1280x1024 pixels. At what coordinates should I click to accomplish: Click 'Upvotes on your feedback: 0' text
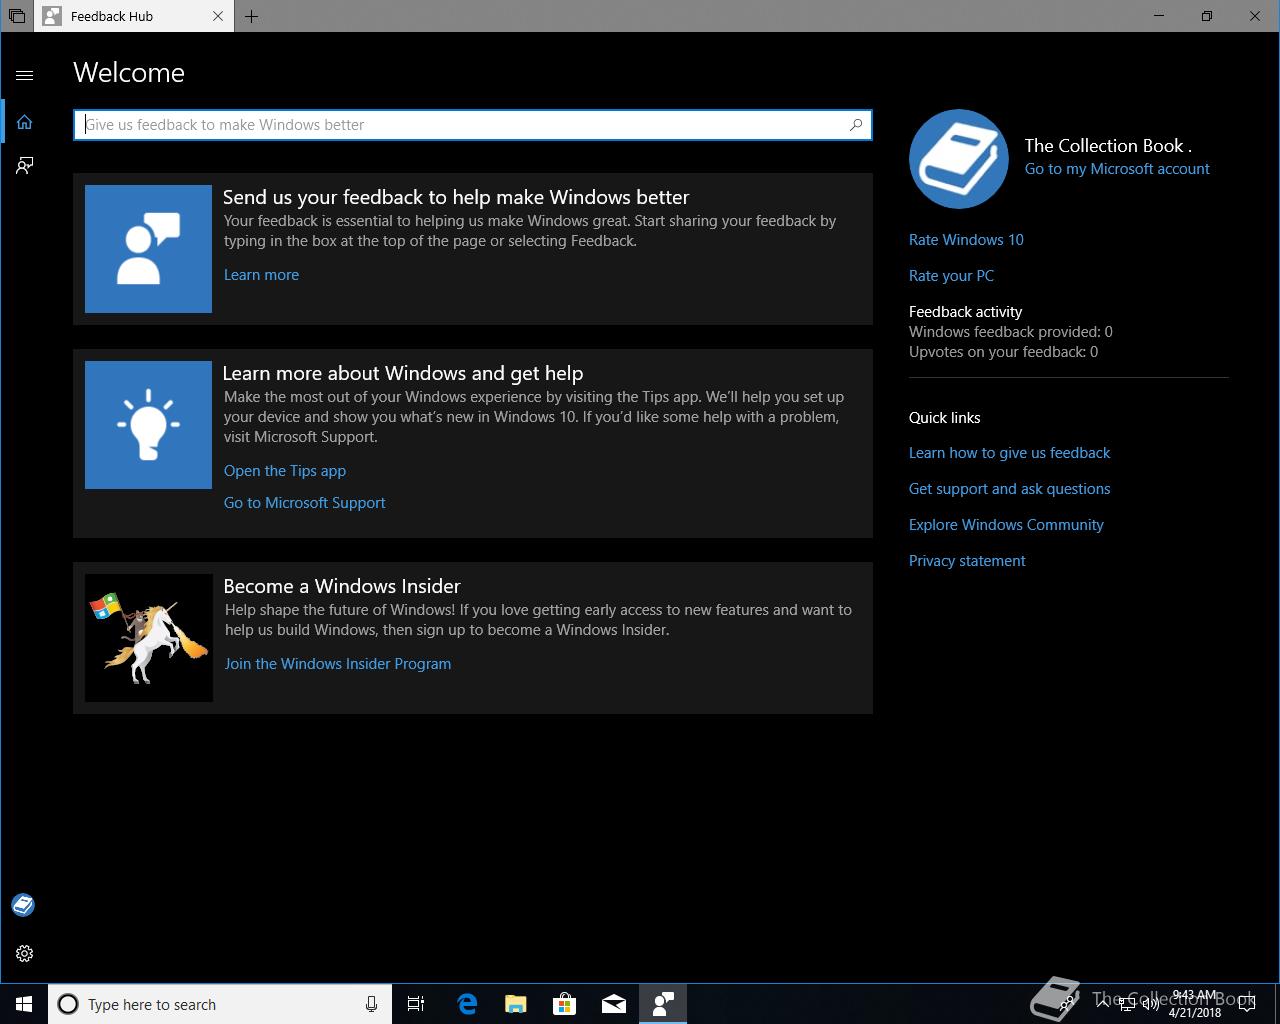click(x=1003, y=352)
